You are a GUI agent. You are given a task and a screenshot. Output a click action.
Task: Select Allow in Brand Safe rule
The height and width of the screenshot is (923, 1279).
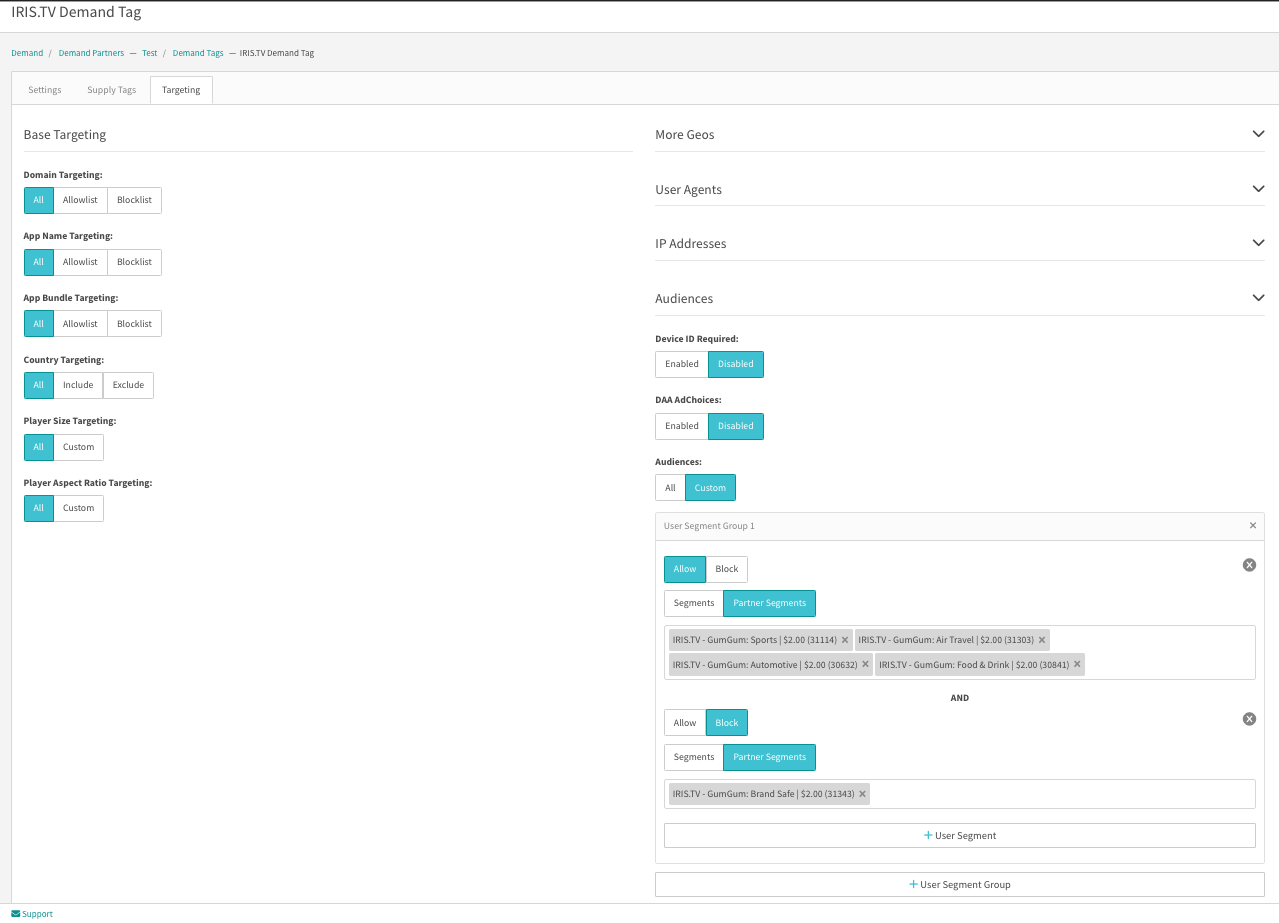point(685,723)
